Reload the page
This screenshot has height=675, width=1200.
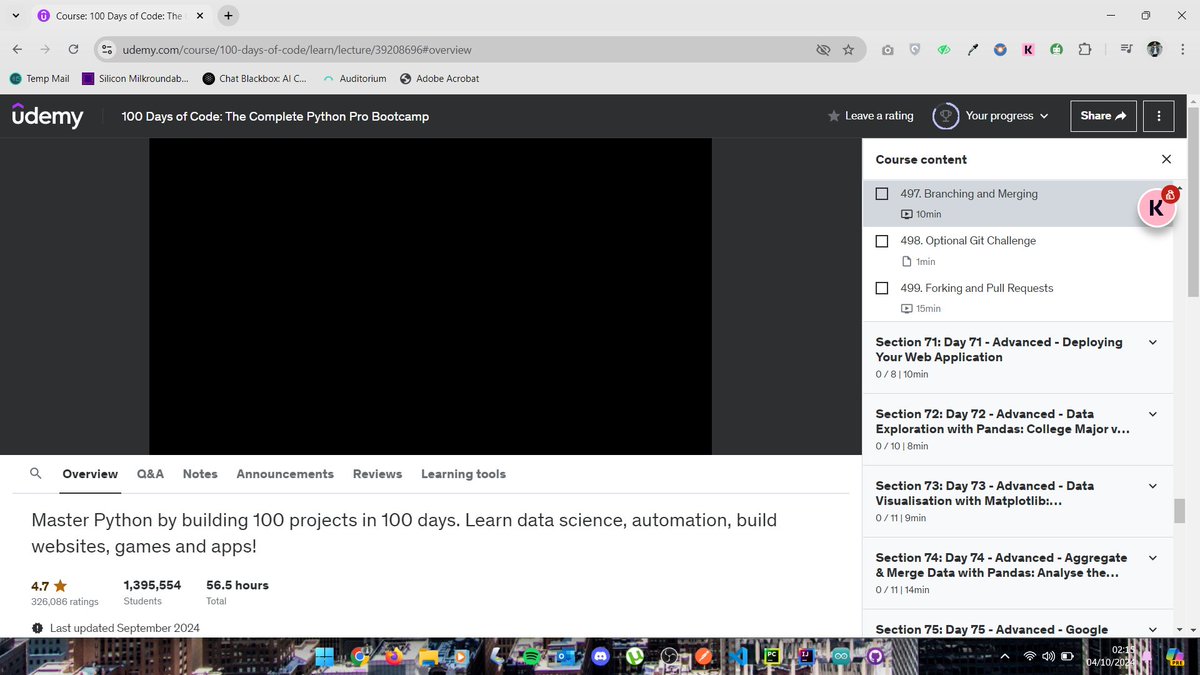click(73, 49)
